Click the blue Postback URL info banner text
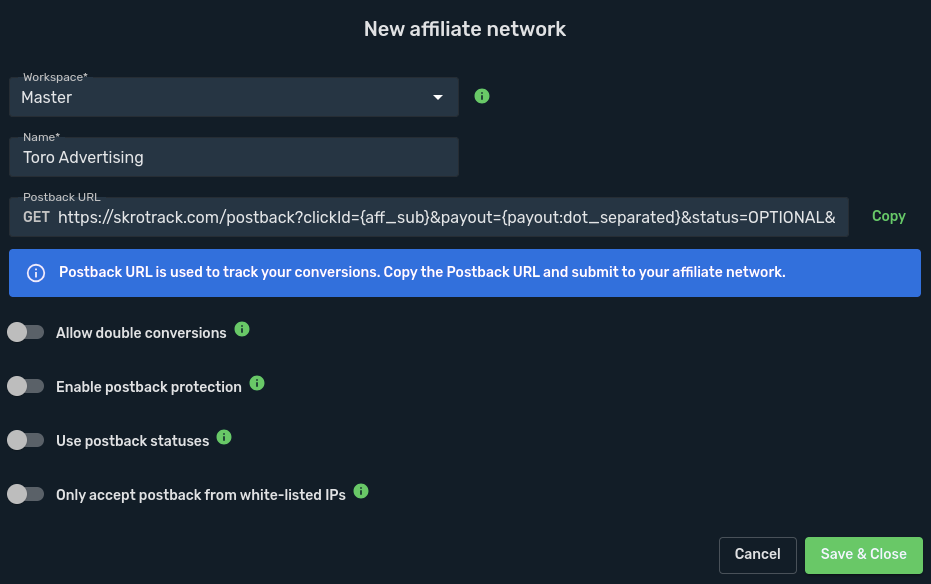The image size is (931, 584). point(422,273)
